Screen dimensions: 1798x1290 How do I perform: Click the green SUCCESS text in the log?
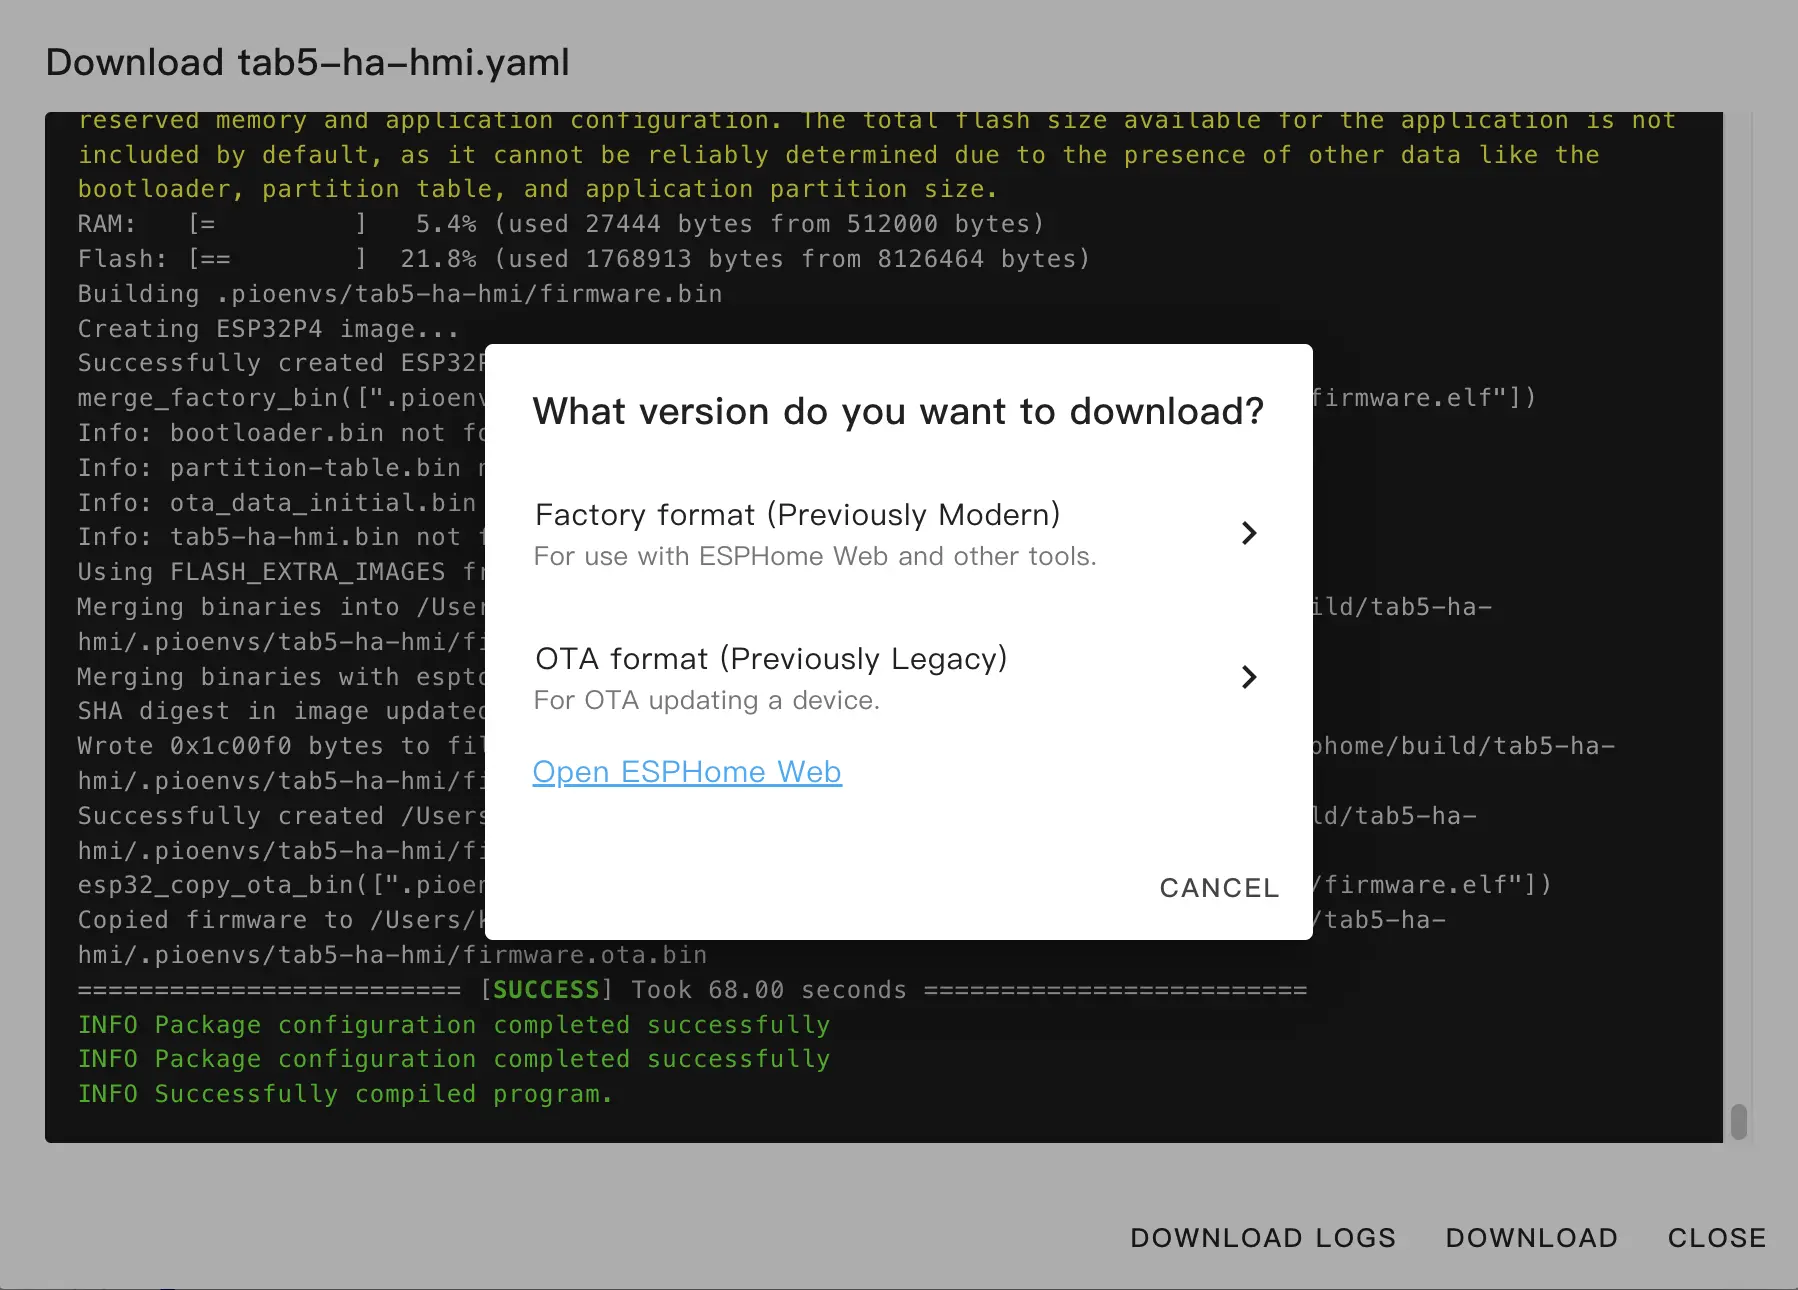point(546,990)
